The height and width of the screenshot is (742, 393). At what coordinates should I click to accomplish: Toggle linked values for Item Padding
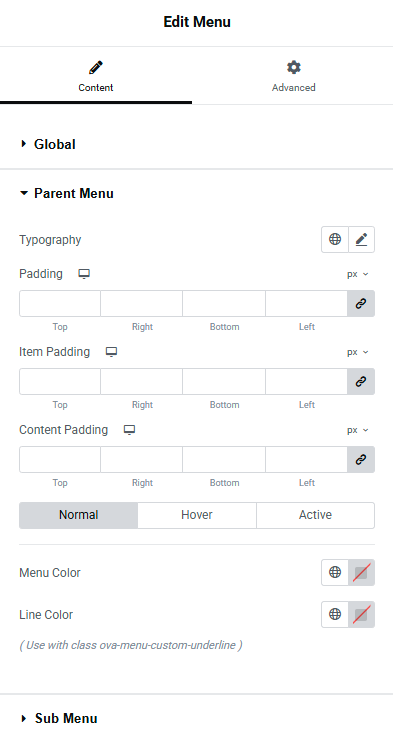coord(361,381)
